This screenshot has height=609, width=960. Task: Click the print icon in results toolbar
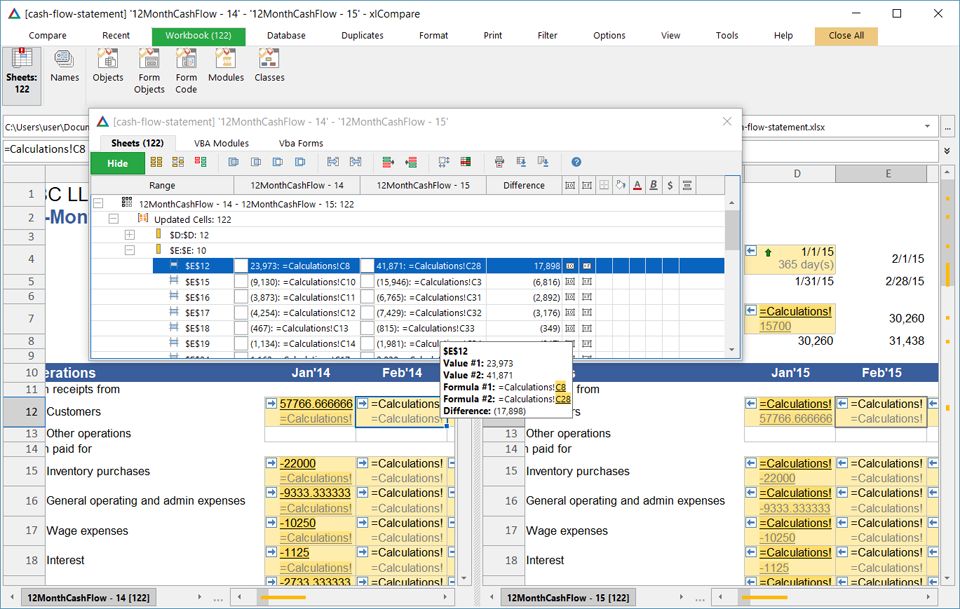coord(499,162)
